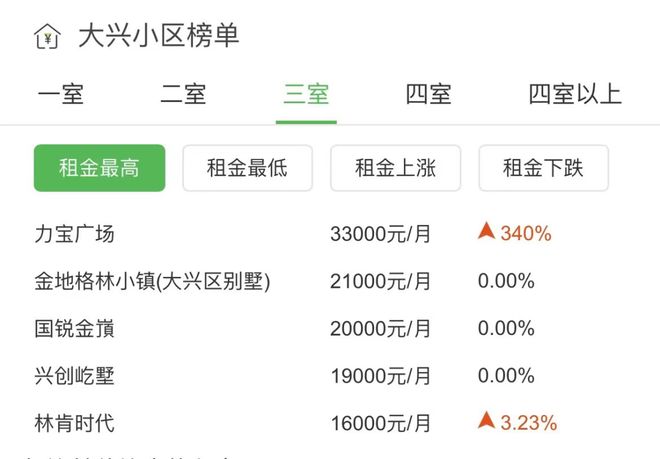The height and width of the screenshot is (459, 660).
Task: Show the 租金上涨 ranking
Action: click(x=395, y=168)
